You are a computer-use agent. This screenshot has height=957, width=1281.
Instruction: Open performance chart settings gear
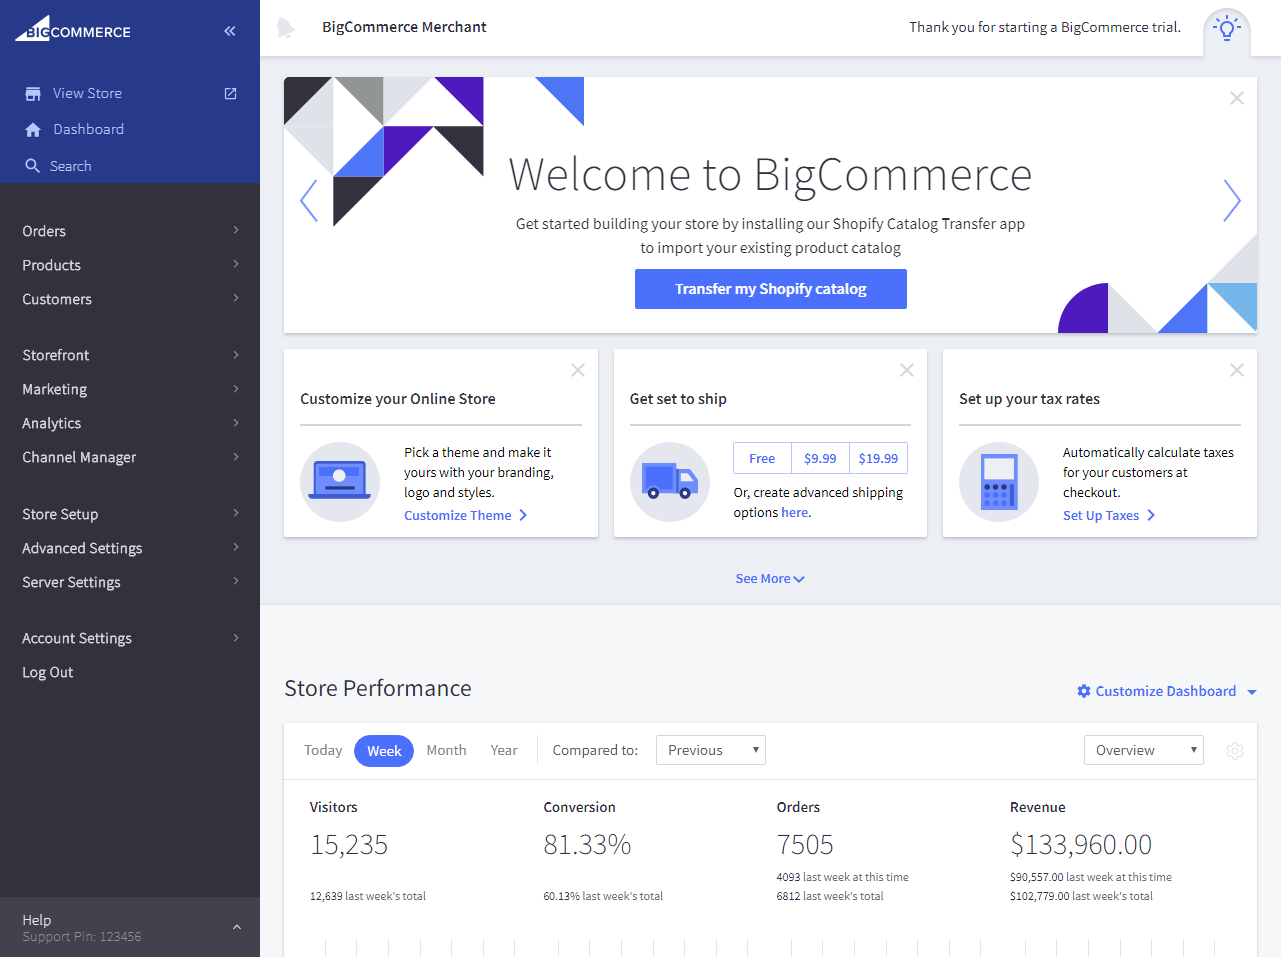point(1235,751)
